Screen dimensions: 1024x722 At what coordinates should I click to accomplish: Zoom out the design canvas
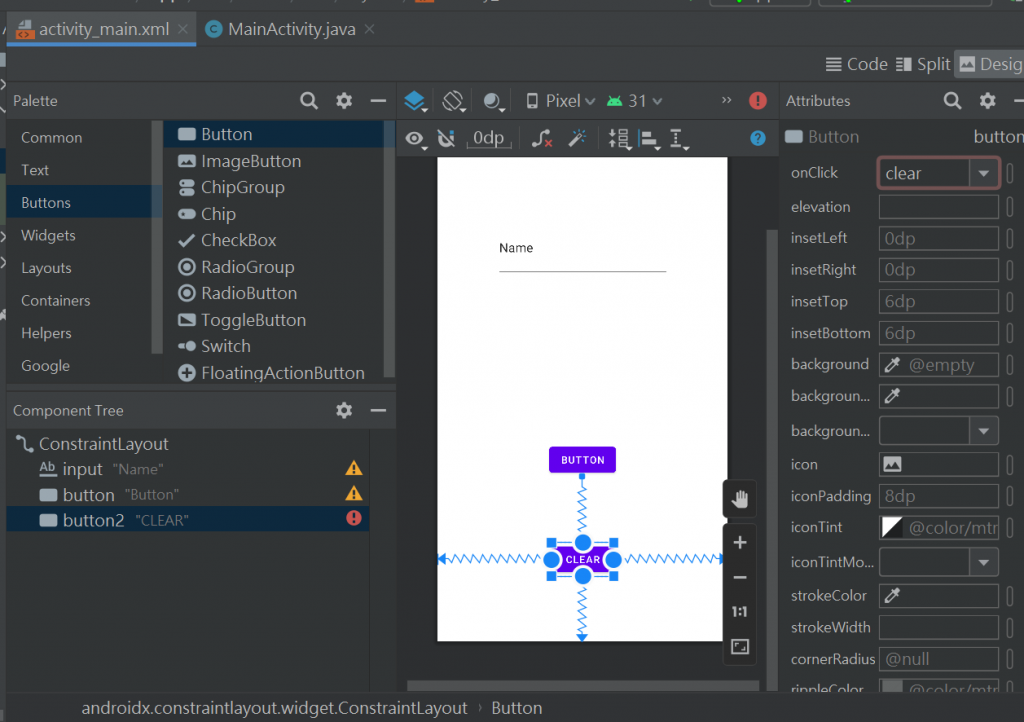point(739,578)
